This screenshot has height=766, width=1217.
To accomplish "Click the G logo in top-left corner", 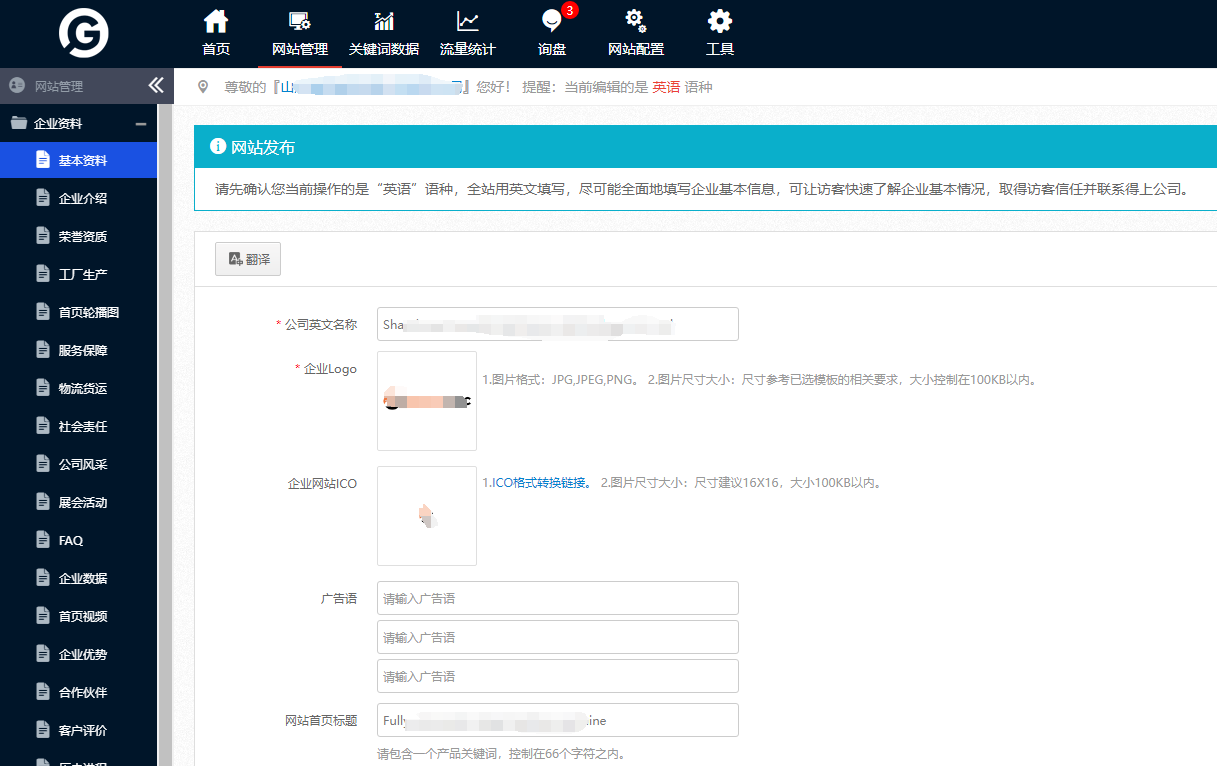I will coord(83,33).
